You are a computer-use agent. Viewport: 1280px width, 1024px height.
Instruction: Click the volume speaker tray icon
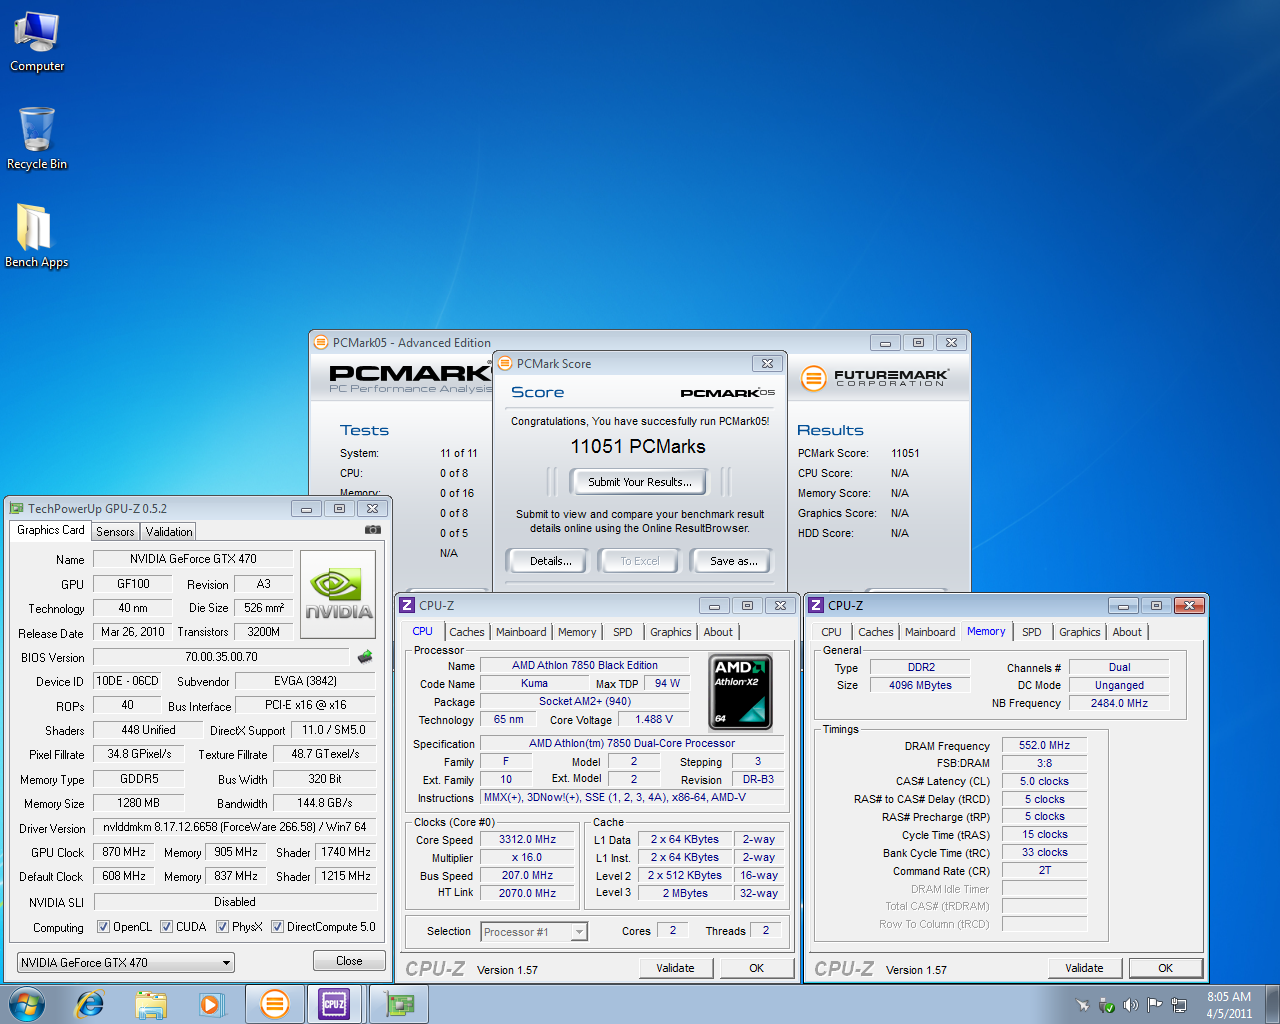pos(1130,1005)
